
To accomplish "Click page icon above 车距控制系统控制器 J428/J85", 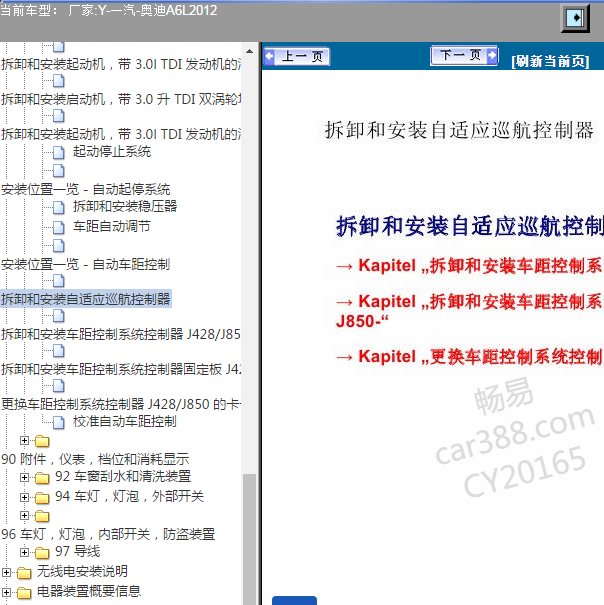I will click(59, 316).
